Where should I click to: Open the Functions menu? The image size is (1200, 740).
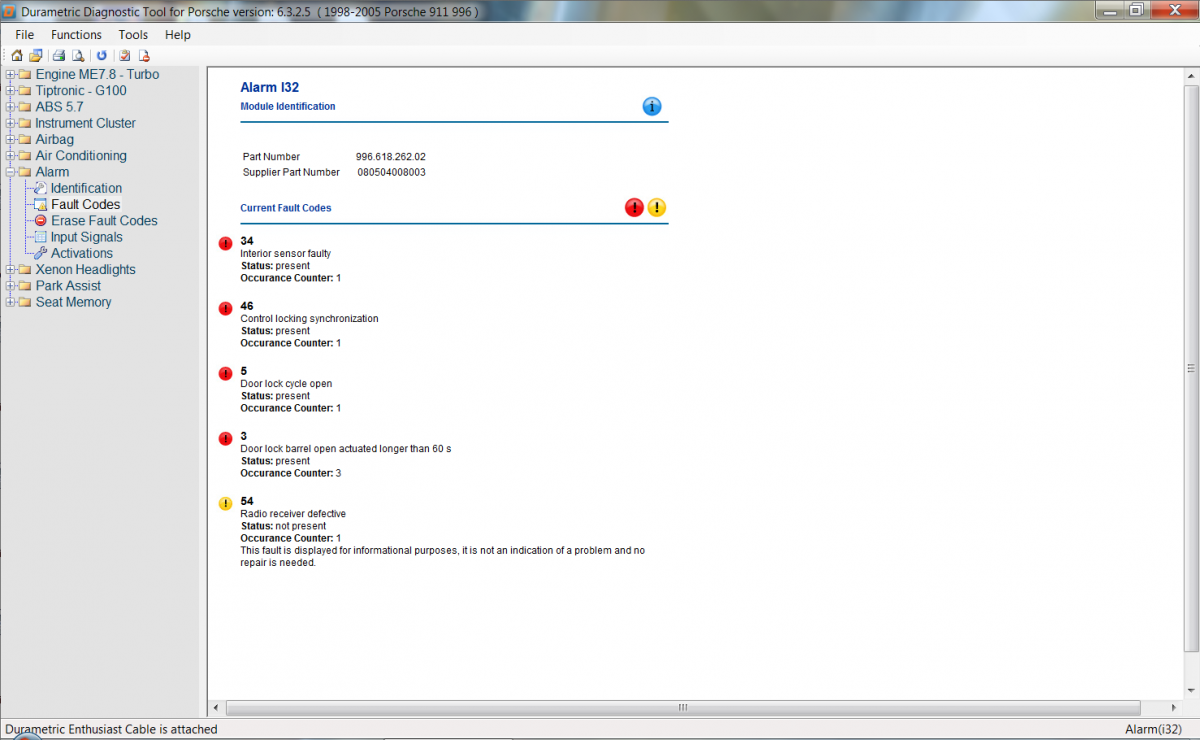click(x=76, y=35)
